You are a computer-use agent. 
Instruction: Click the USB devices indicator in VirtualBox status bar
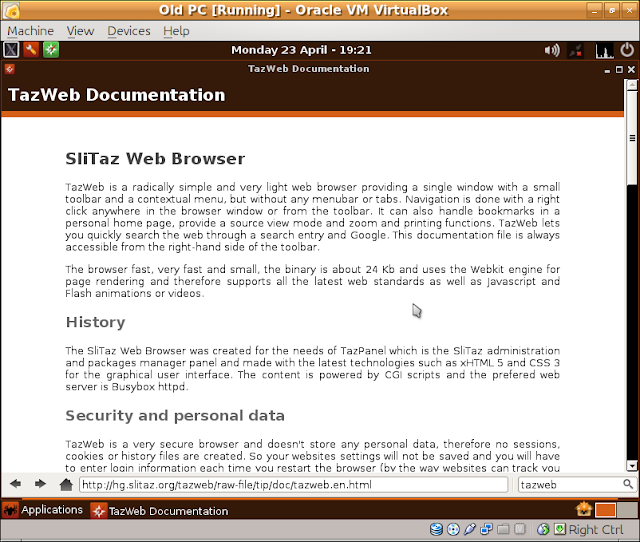(x=470, y=529)
